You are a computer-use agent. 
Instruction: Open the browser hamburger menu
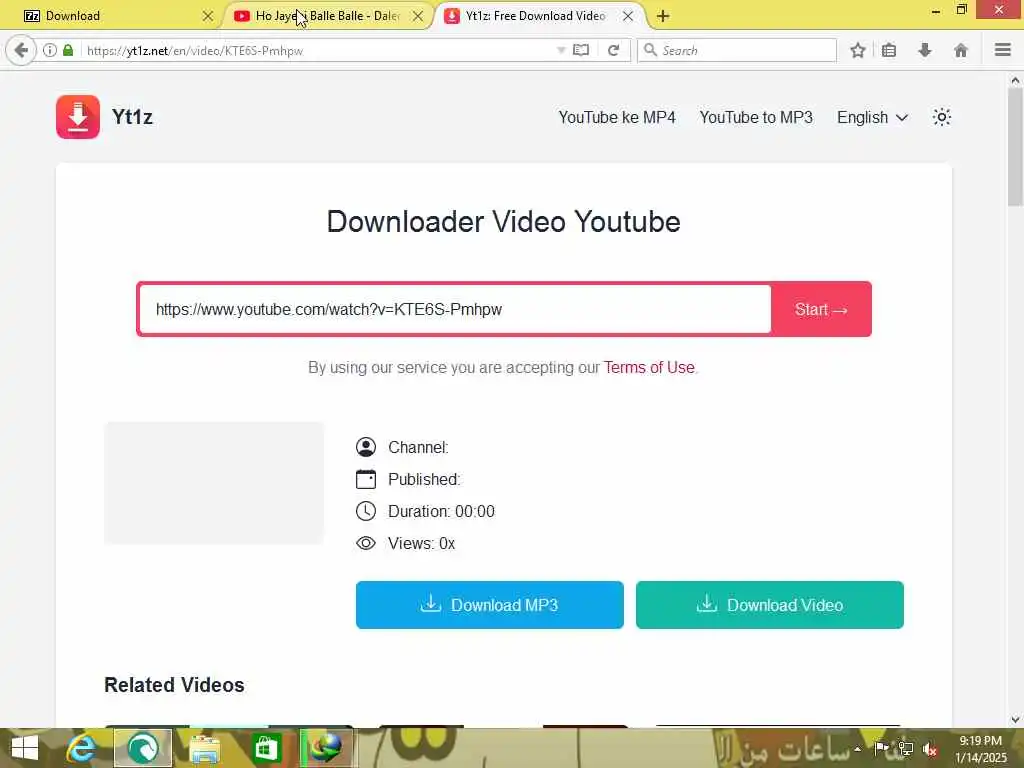[1003, 50]
